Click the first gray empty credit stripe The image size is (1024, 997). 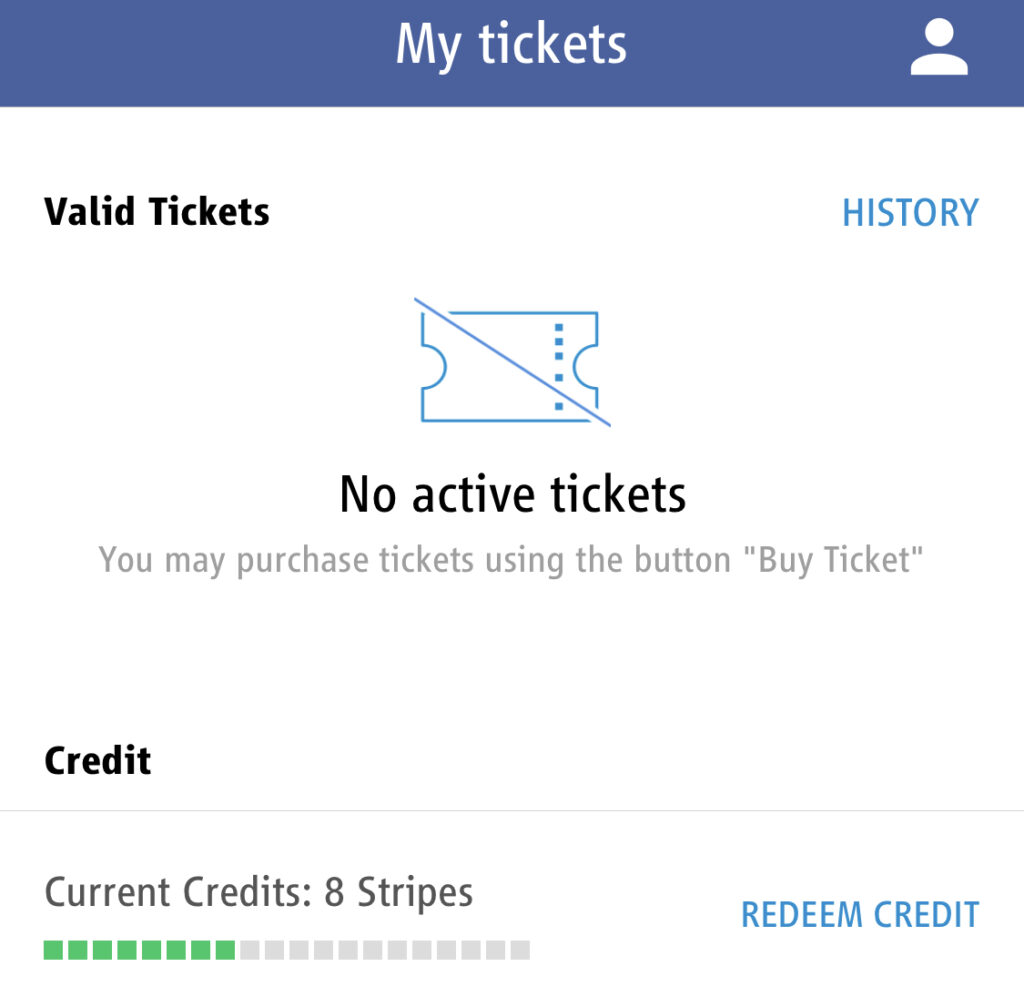pos(250,950)
